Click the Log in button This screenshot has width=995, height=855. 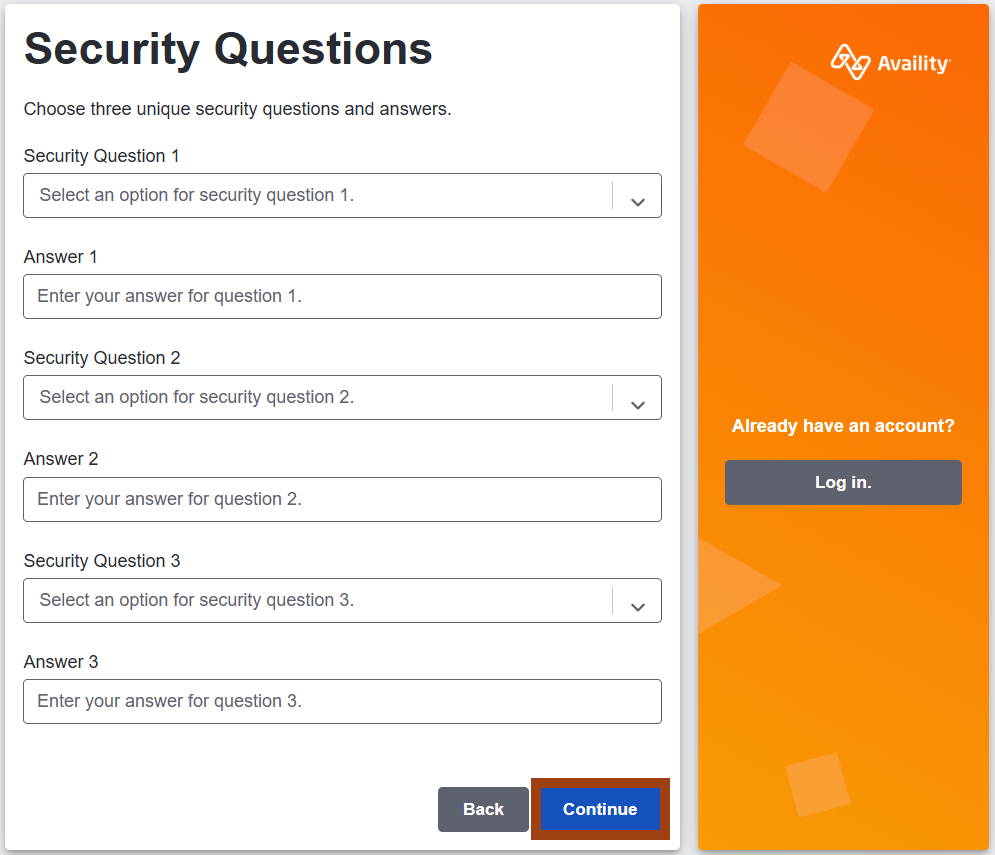(x=843, y=482)
